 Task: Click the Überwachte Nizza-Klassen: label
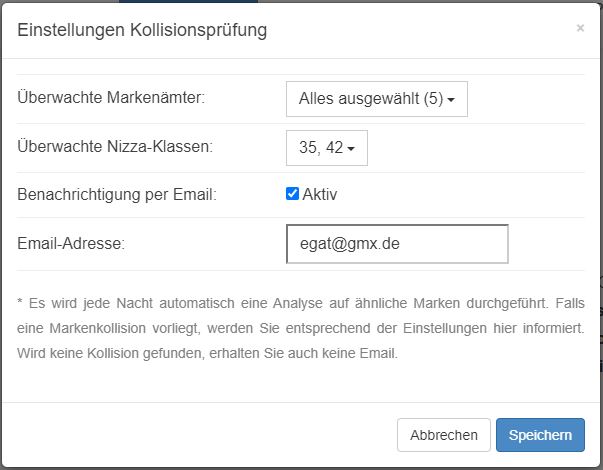click(x=115, y=147)
